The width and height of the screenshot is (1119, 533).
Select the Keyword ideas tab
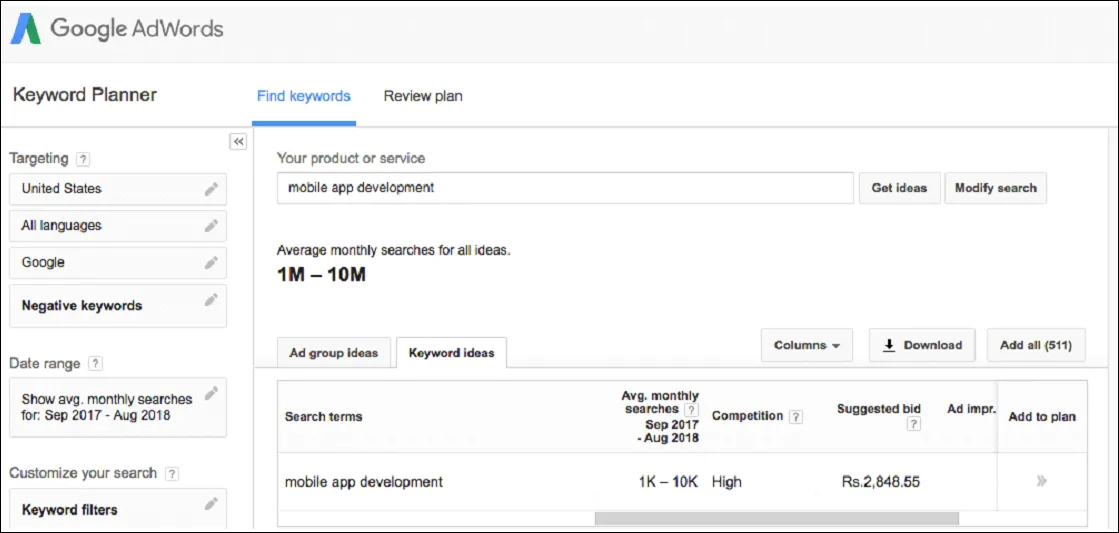pos(452,353)
